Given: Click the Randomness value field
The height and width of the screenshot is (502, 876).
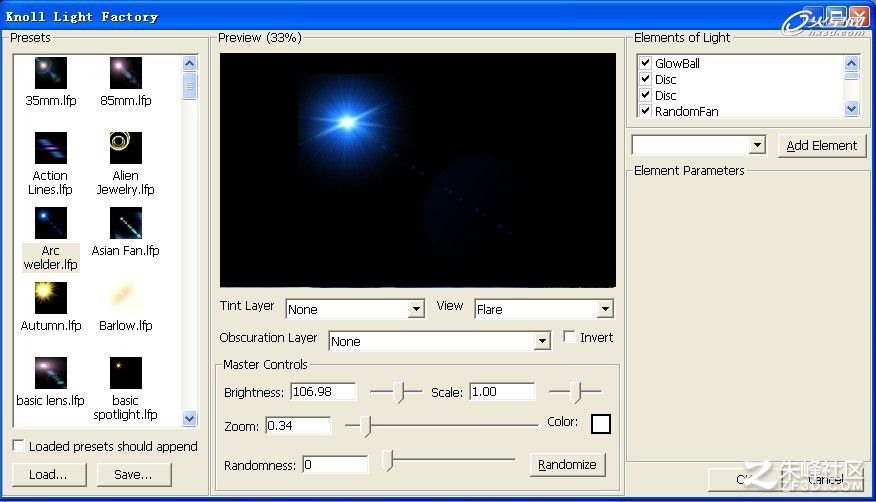Looking at the screenshot, I should 335,464.
